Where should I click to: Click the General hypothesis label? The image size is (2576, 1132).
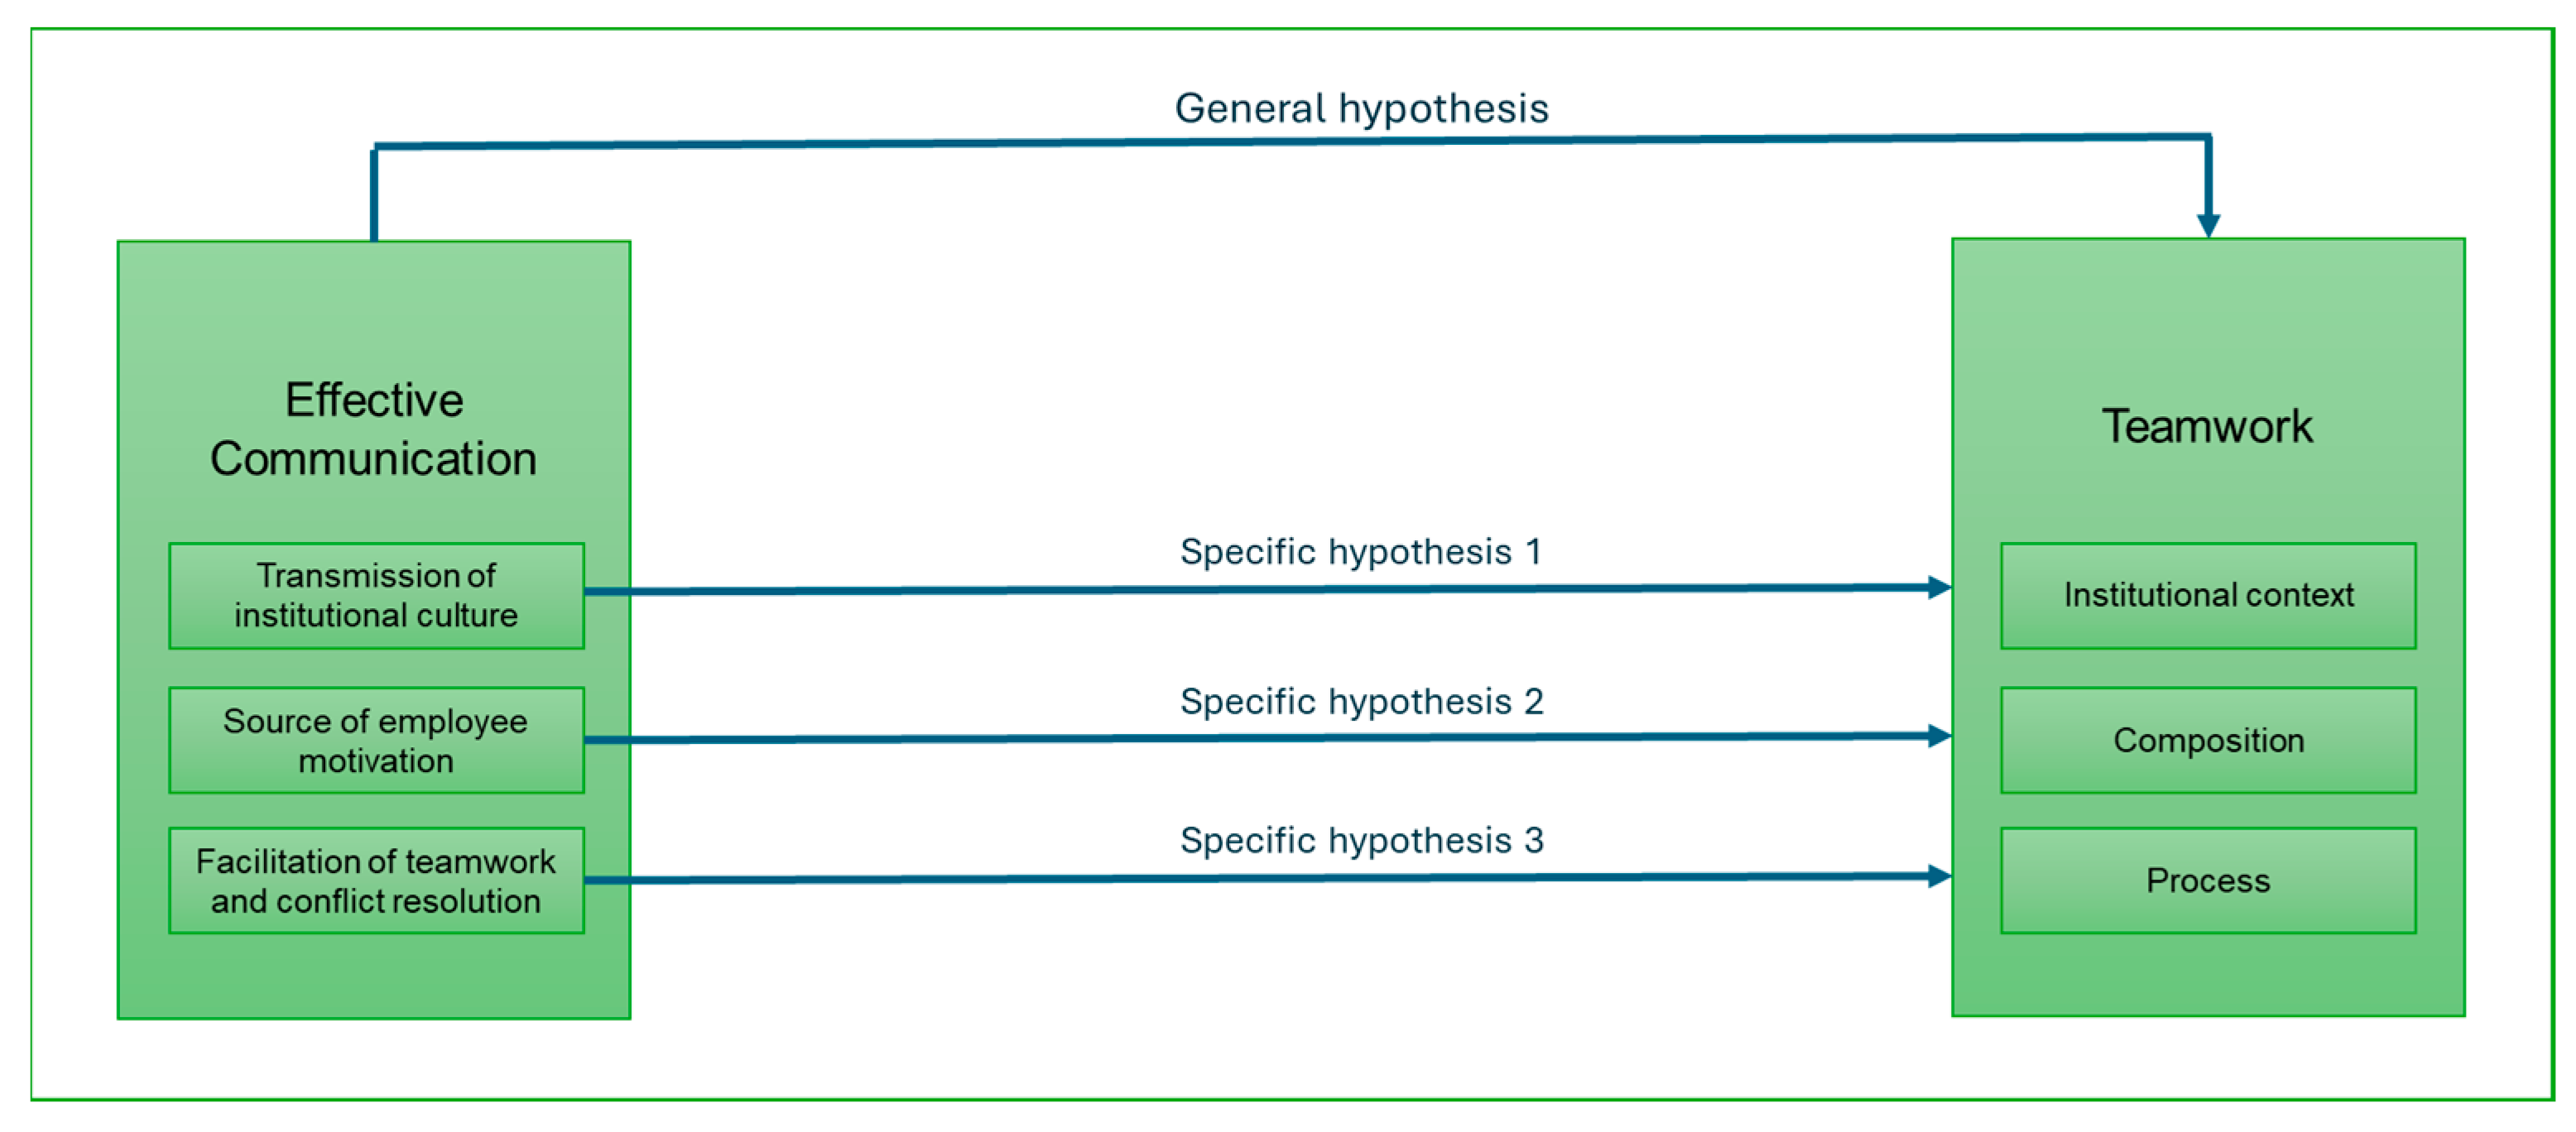click(1361, 108)
